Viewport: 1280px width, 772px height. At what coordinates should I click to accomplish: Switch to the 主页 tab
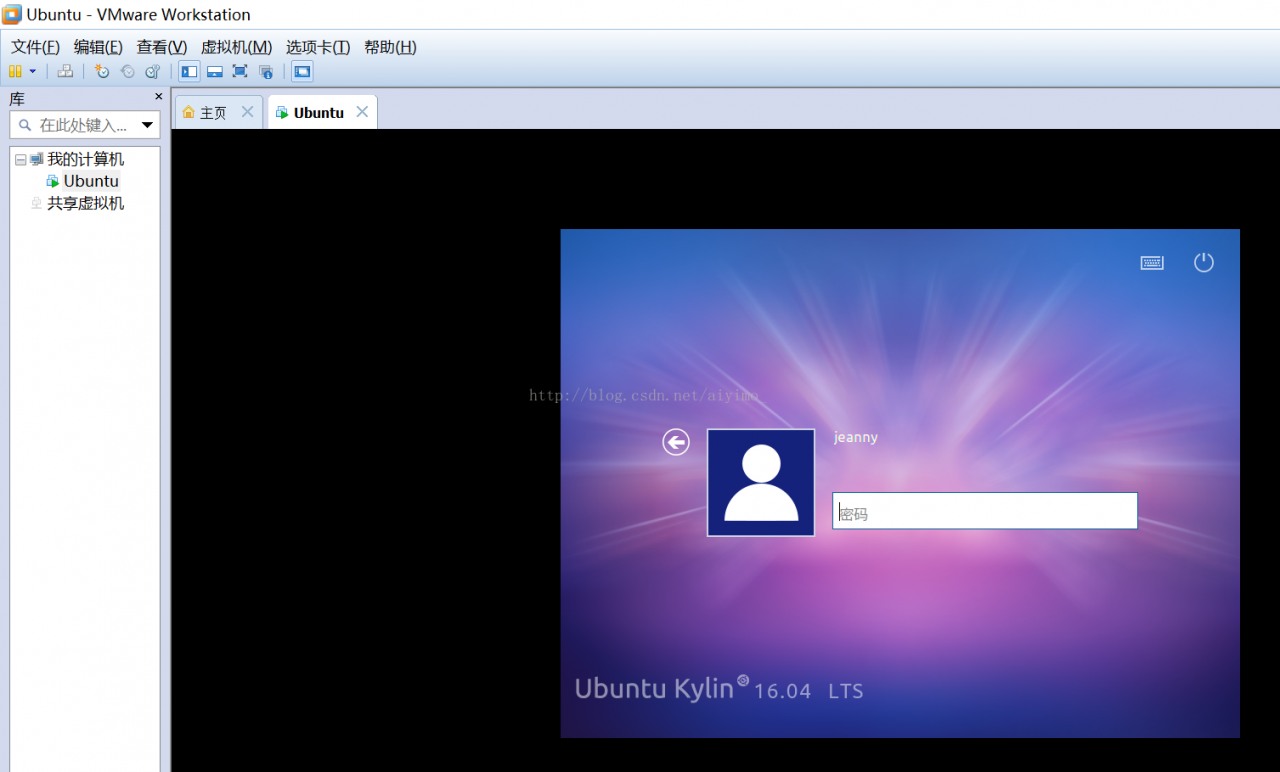[x=213, y=113]
